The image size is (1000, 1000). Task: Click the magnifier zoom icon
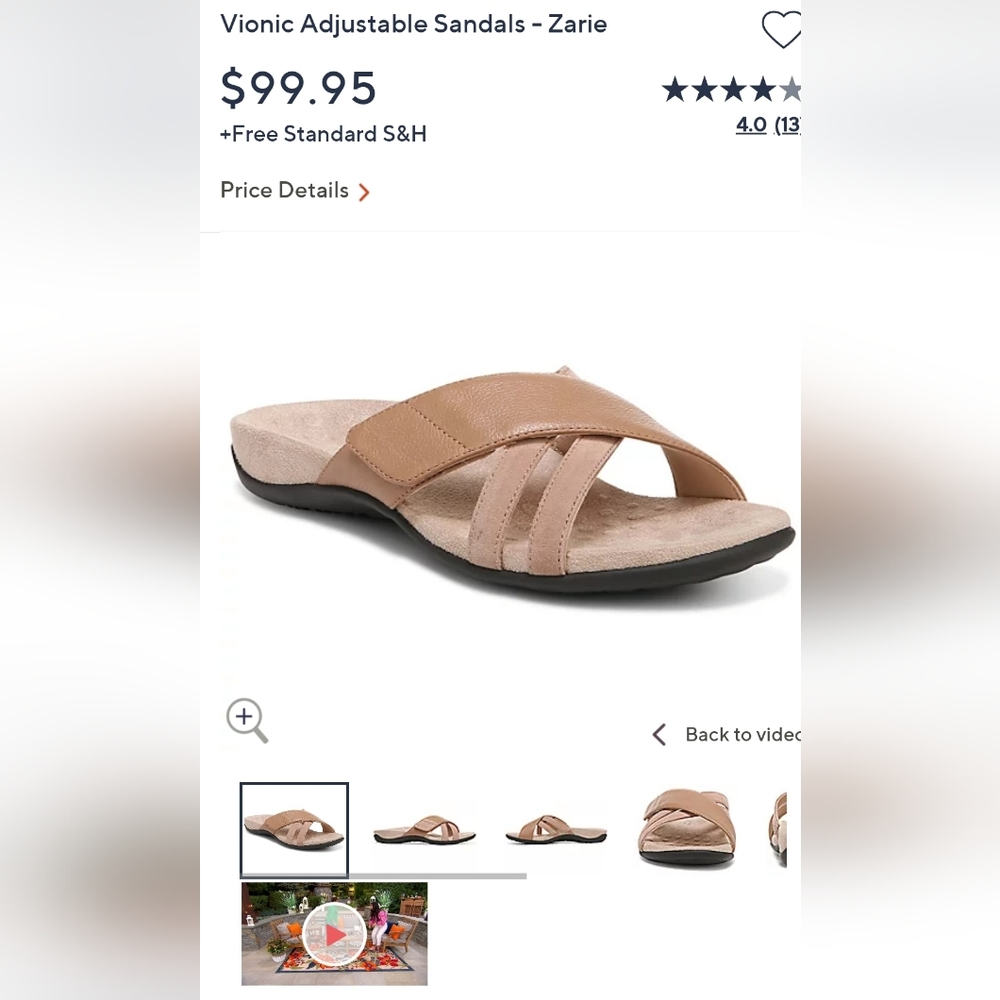tap(246, 719)
